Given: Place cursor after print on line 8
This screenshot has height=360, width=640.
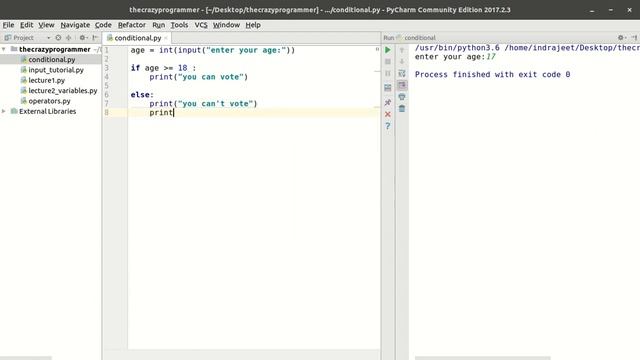Looking at the screenshot, I should (174, 112).
